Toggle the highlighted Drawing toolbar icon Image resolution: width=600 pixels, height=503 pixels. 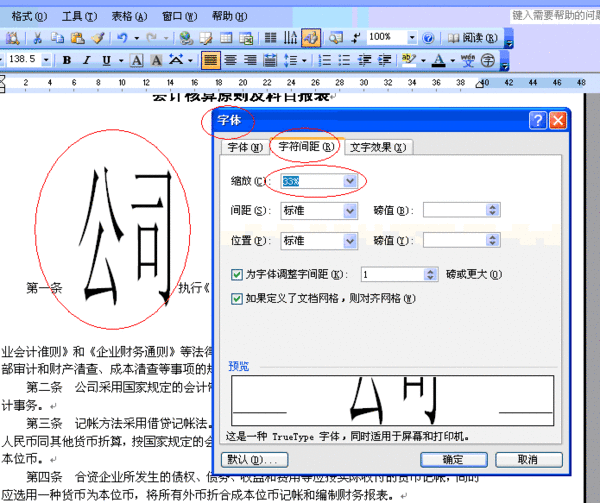[x=311, y=38]
